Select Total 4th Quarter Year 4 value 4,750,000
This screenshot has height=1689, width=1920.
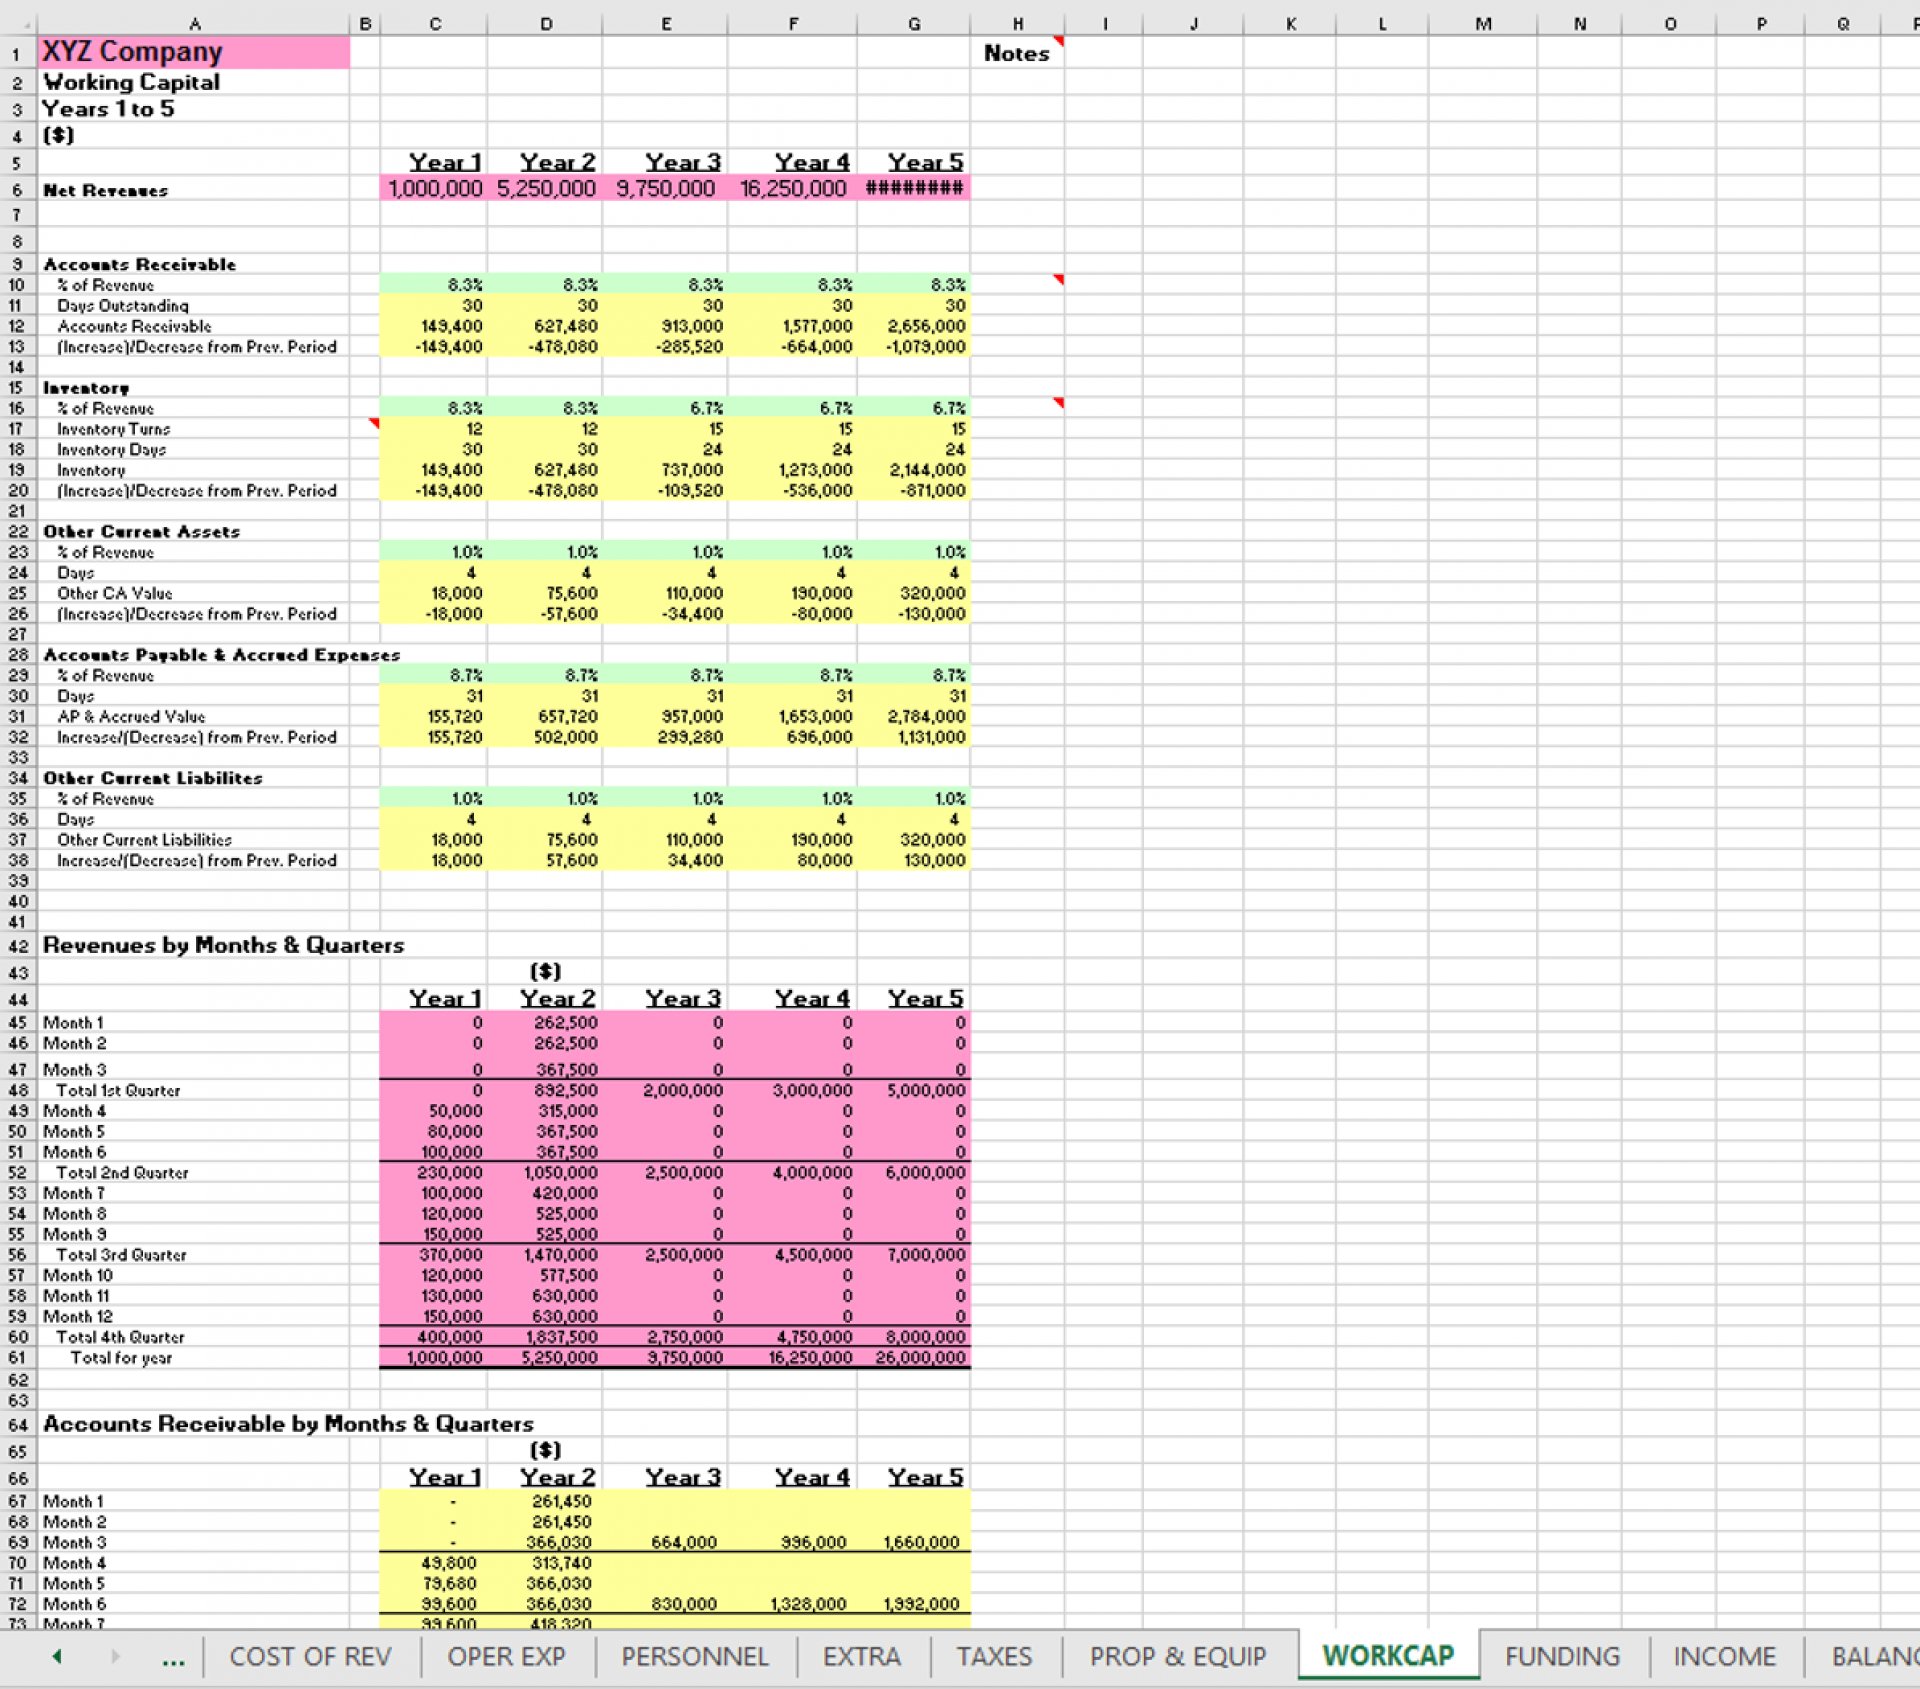(792, 1337)
